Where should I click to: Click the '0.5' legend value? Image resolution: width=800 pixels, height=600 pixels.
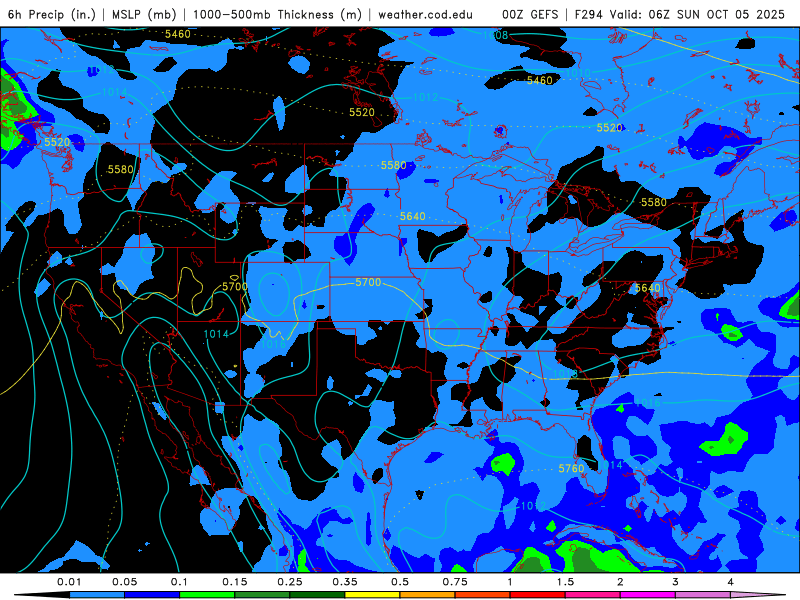[400, 582]
